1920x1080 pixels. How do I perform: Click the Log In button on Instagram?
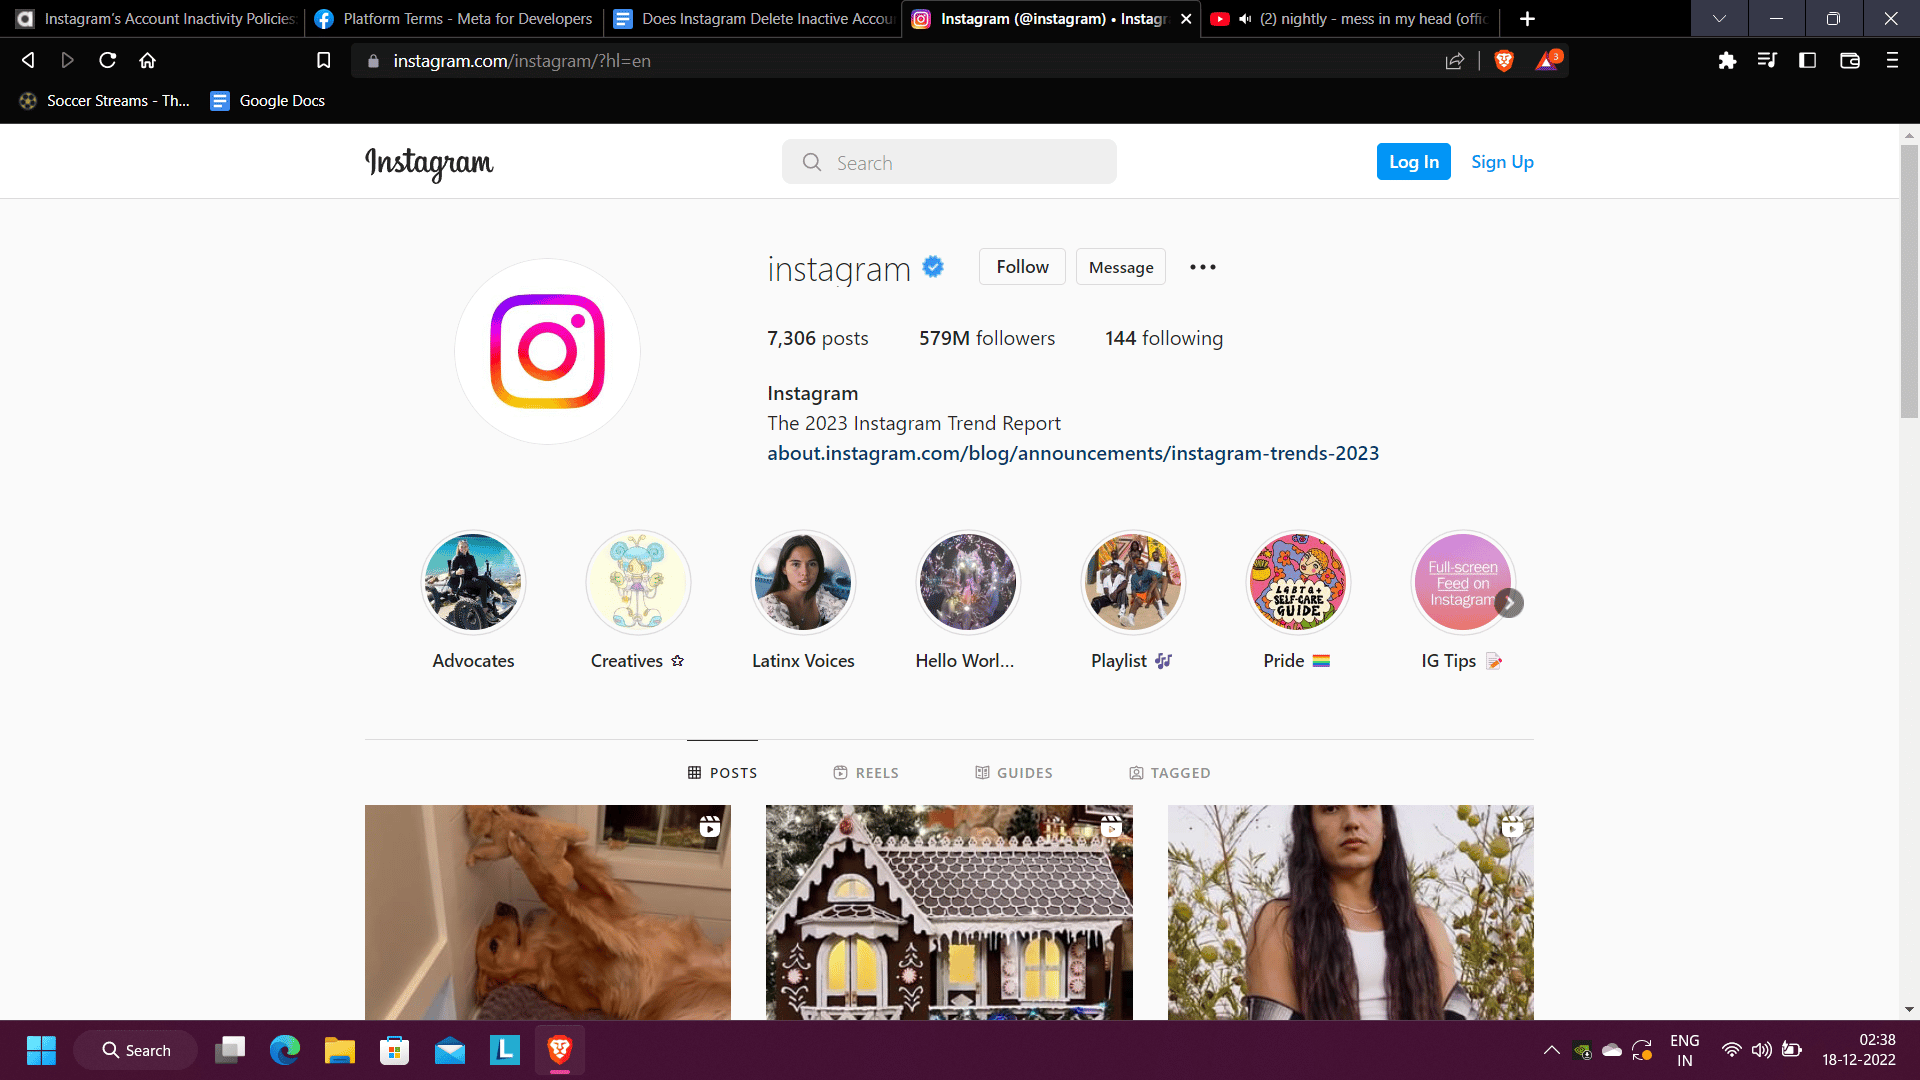[x=1414, y=161]
